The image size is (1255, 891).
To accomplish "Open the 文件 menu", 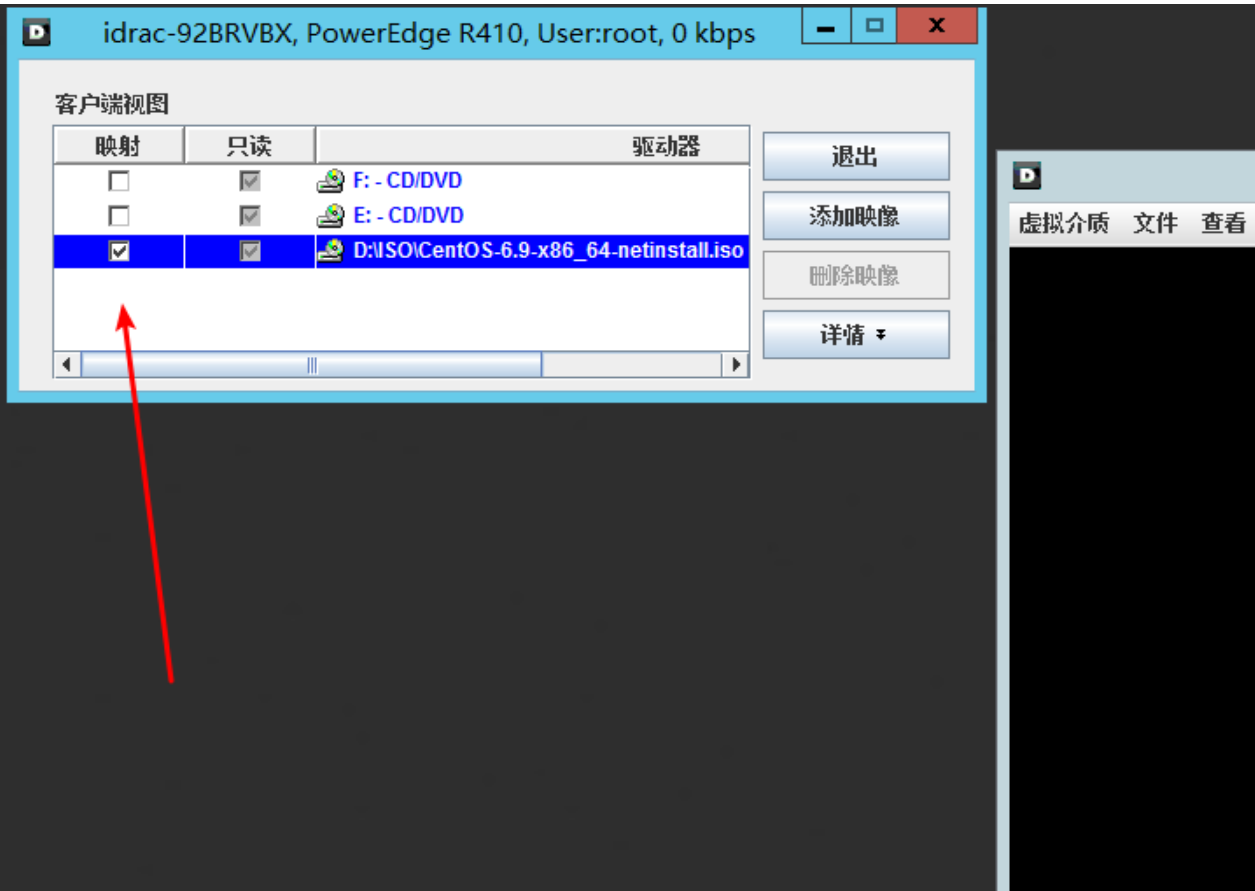I will pyautogui.click(x=1155, y=223).
